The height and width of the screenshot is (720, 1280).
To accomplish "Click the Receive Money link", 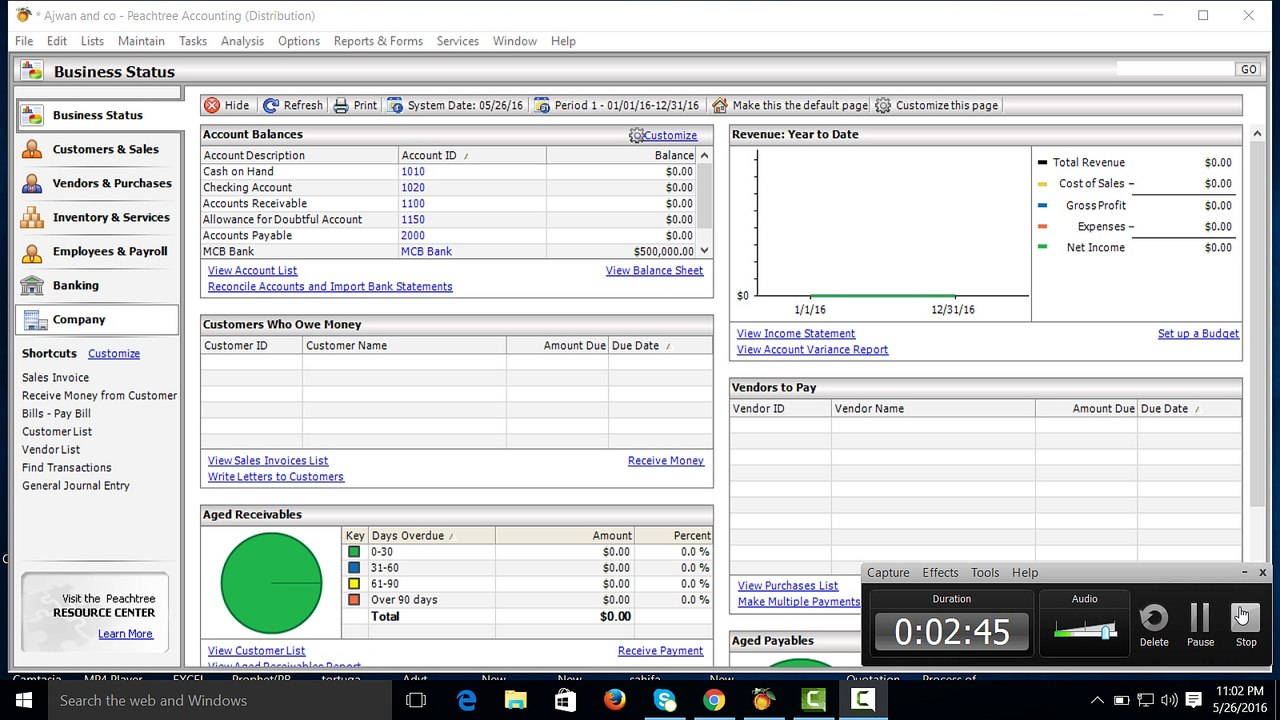I will click(x=666, y=461).
